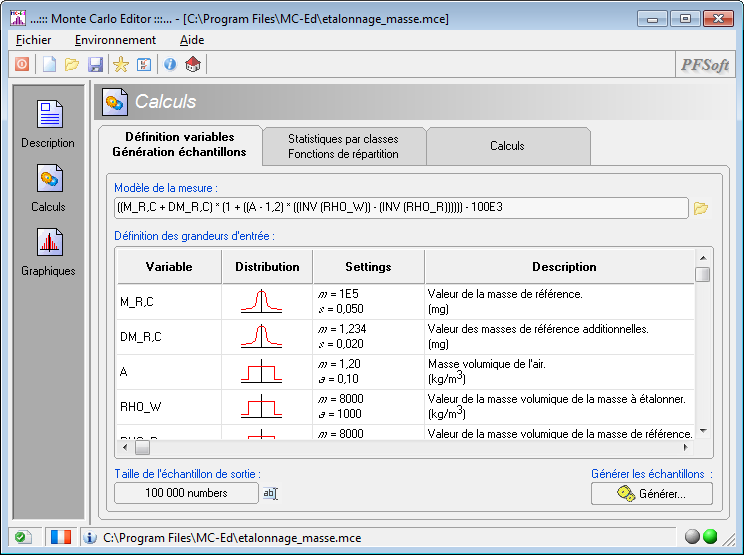Screen dimensions: 744x555
Task: Open the Fichier menu
Action: (x=34, y=40)
